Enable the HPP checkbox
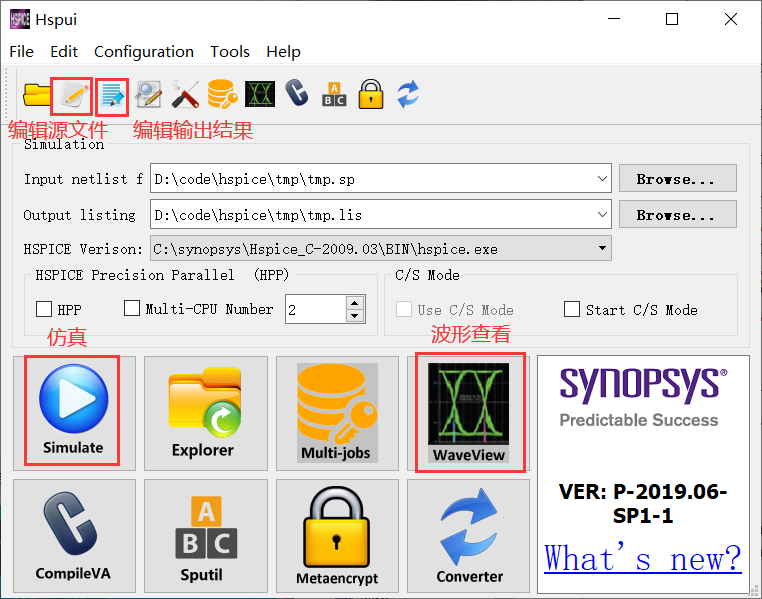Viewport: 762px width, 599px height. [x=44, y=309]
